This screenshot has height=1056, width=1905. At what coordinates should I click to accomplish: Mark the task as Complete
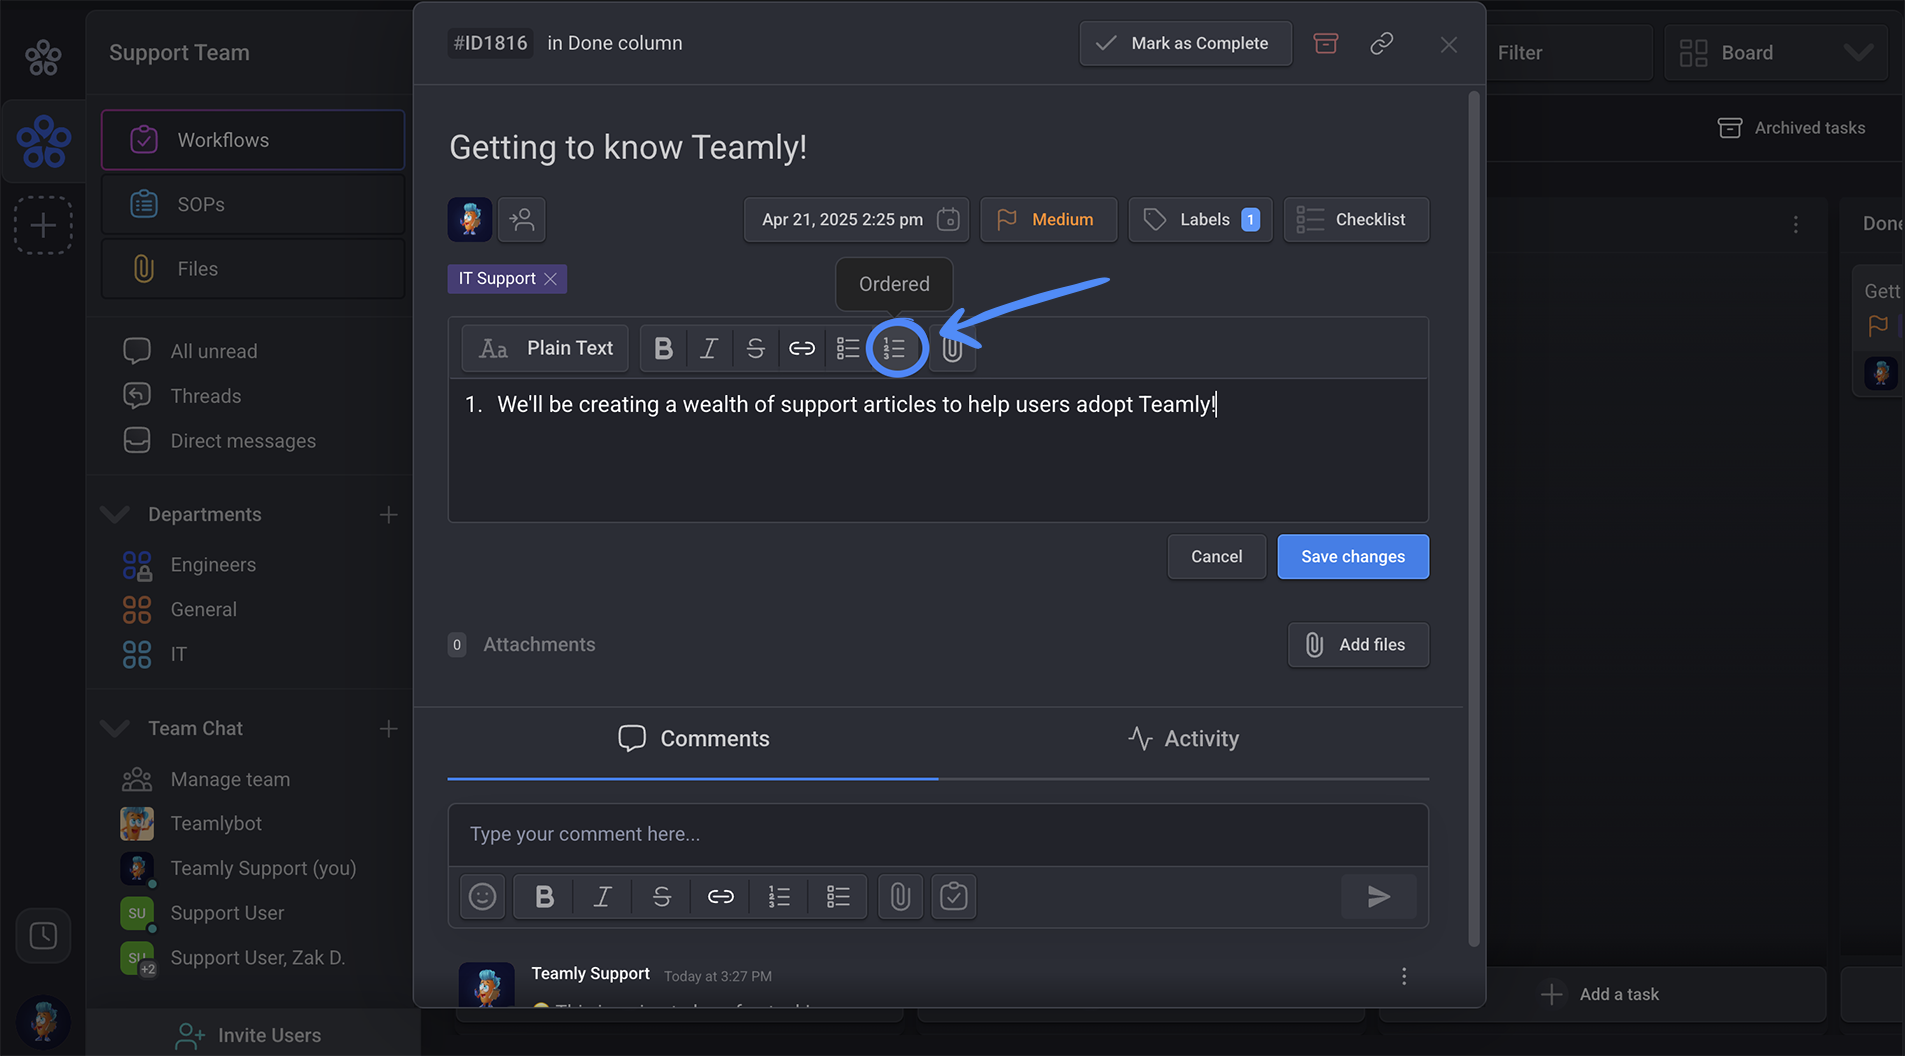click(x=1186, y=43)
